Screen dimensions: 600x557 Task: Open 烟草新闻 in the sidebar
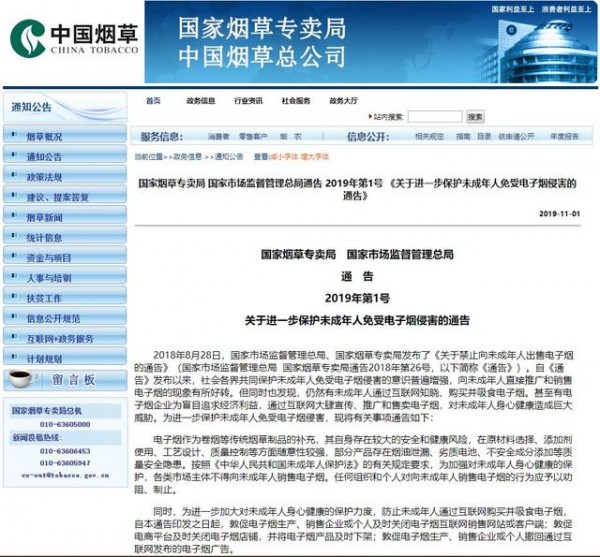65,215
